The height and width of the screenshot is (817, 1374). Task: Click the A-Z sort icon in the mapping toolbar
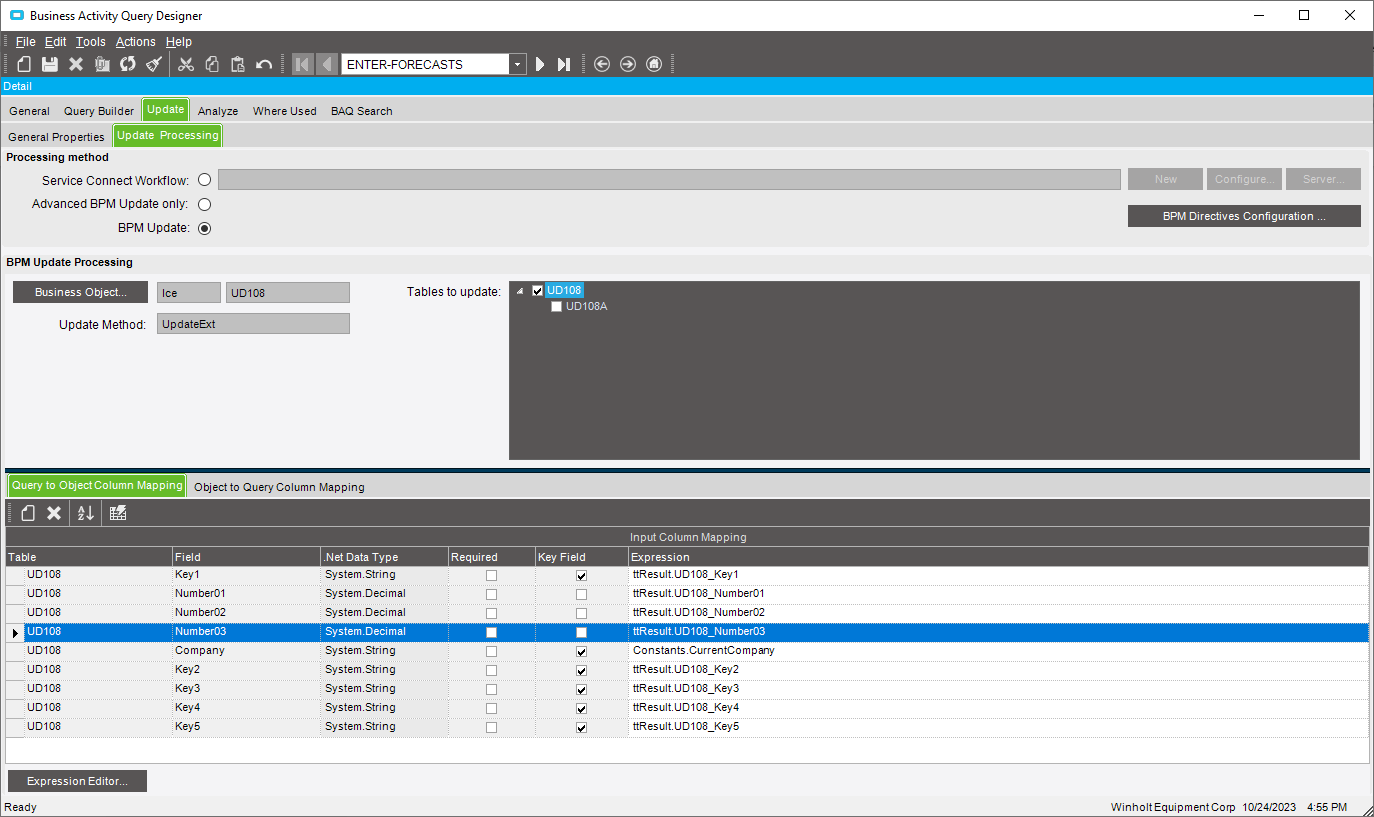click(85, 512)
